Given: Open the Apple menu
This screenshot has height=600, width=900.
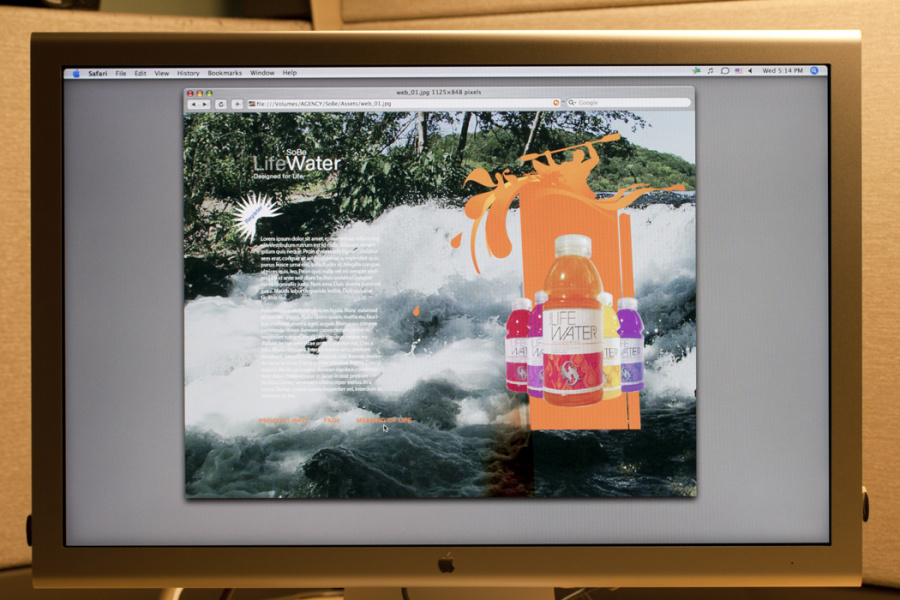Looking at the screenshot, I should pyautogui.click(x=75, y=73).
